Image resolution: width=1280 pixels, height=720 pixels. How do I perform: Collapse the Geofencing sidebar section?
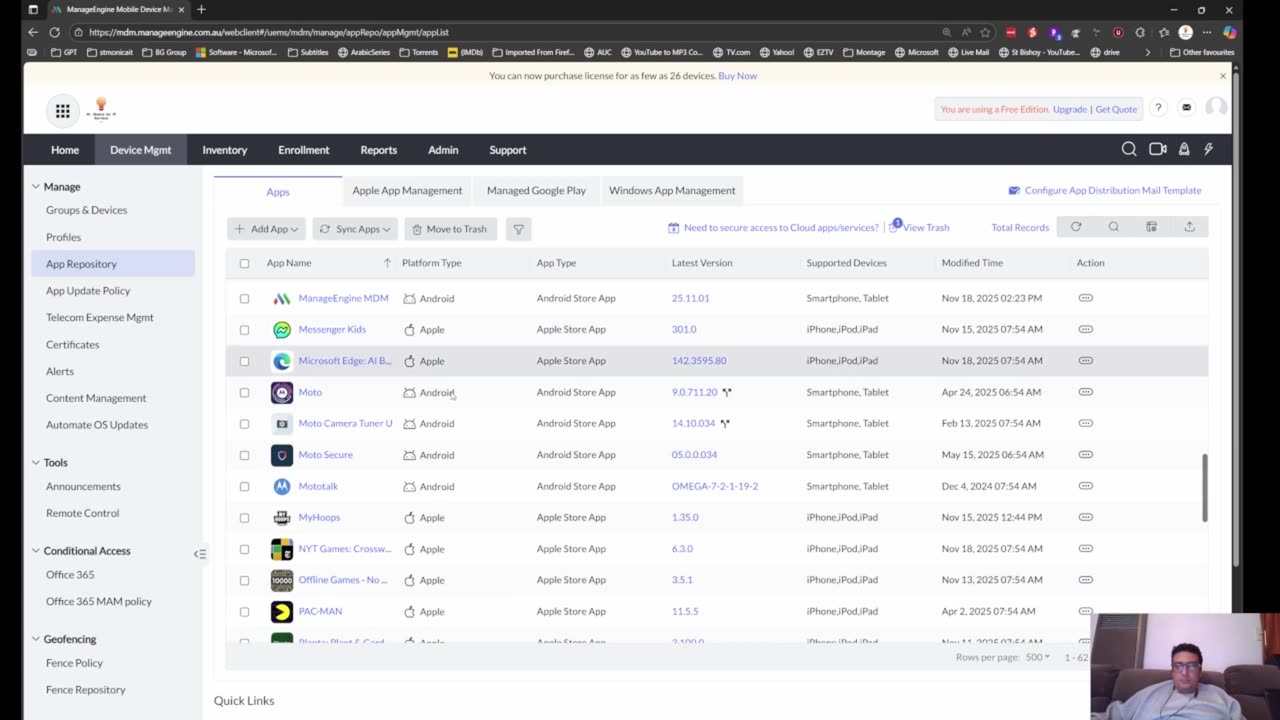36,639
